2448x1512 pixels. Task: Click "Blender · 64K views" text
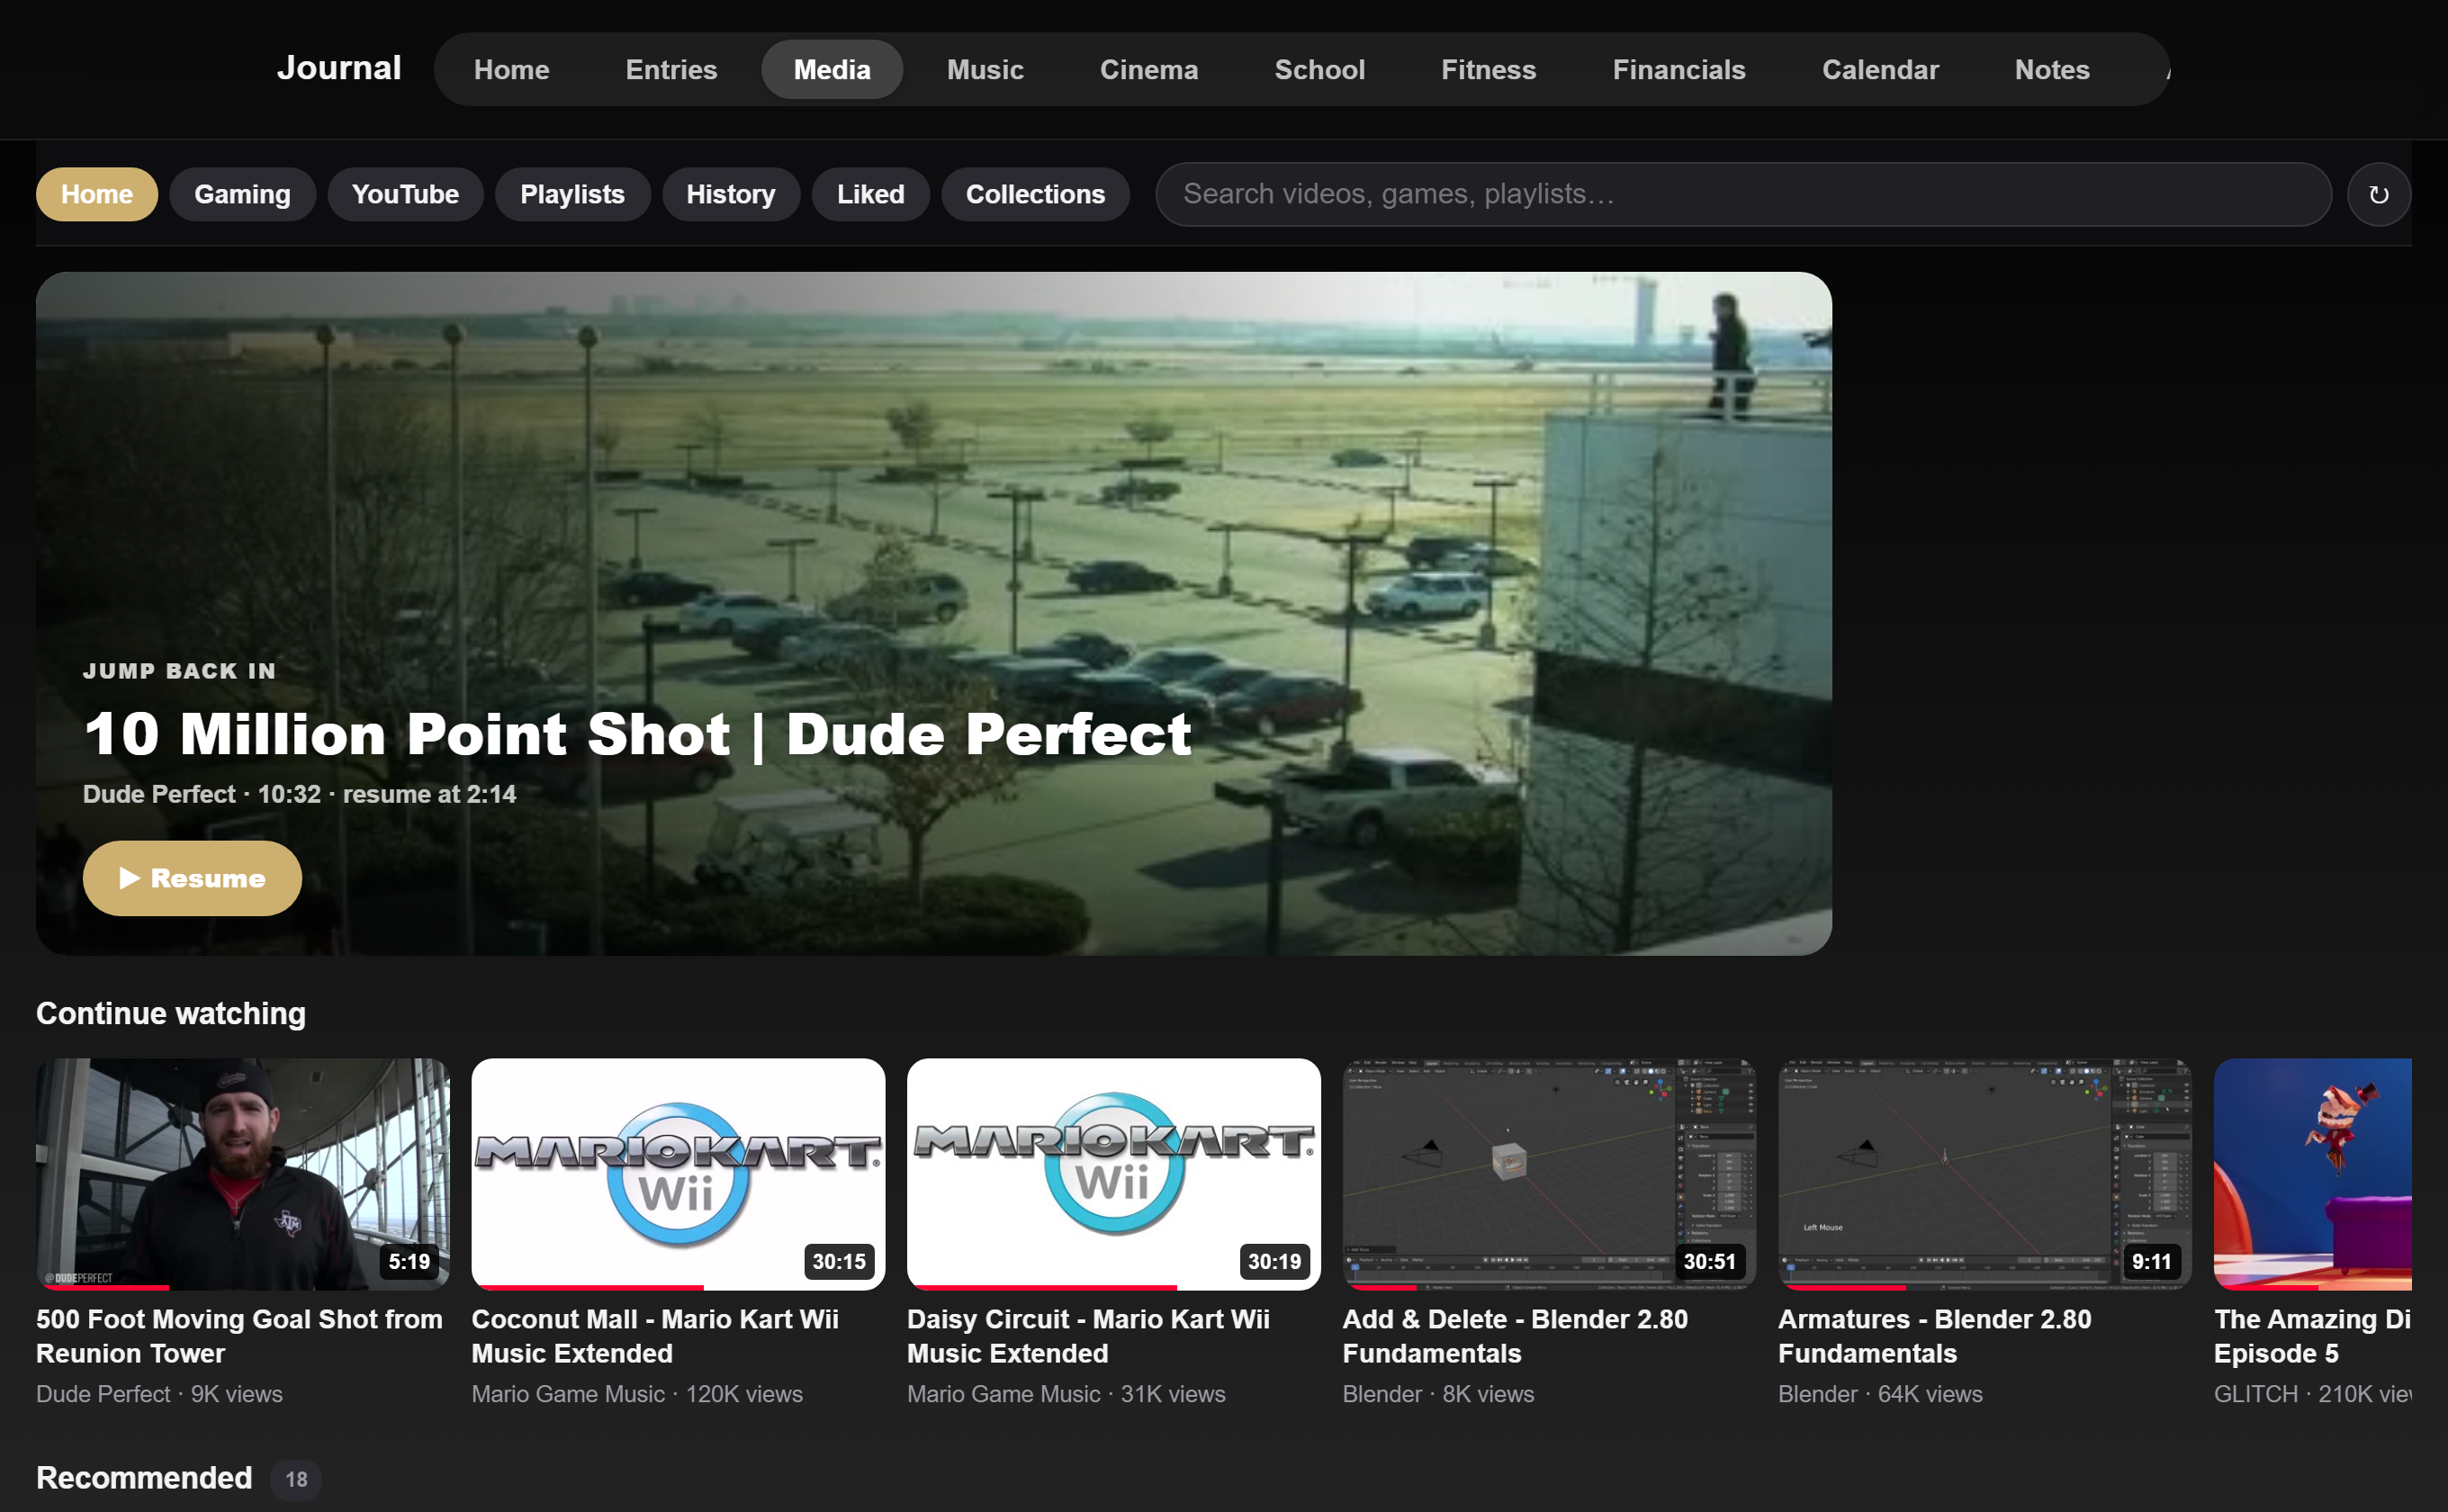point(1880,1394)
